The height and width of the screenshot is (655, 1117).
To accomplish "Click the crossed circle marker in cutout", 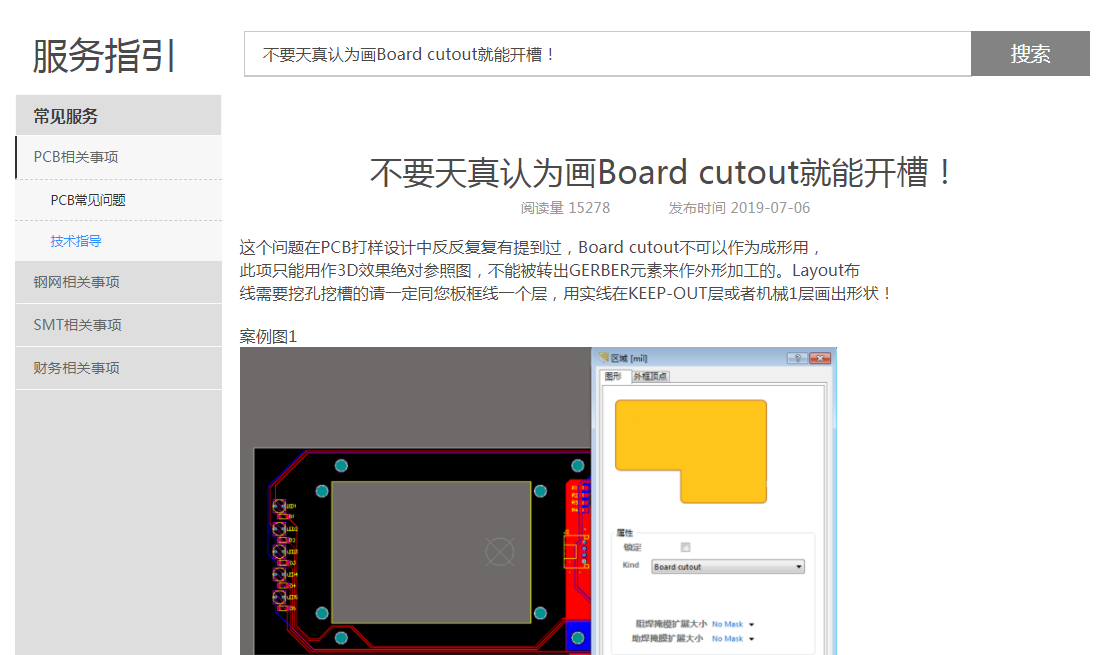I will [497, 550].
